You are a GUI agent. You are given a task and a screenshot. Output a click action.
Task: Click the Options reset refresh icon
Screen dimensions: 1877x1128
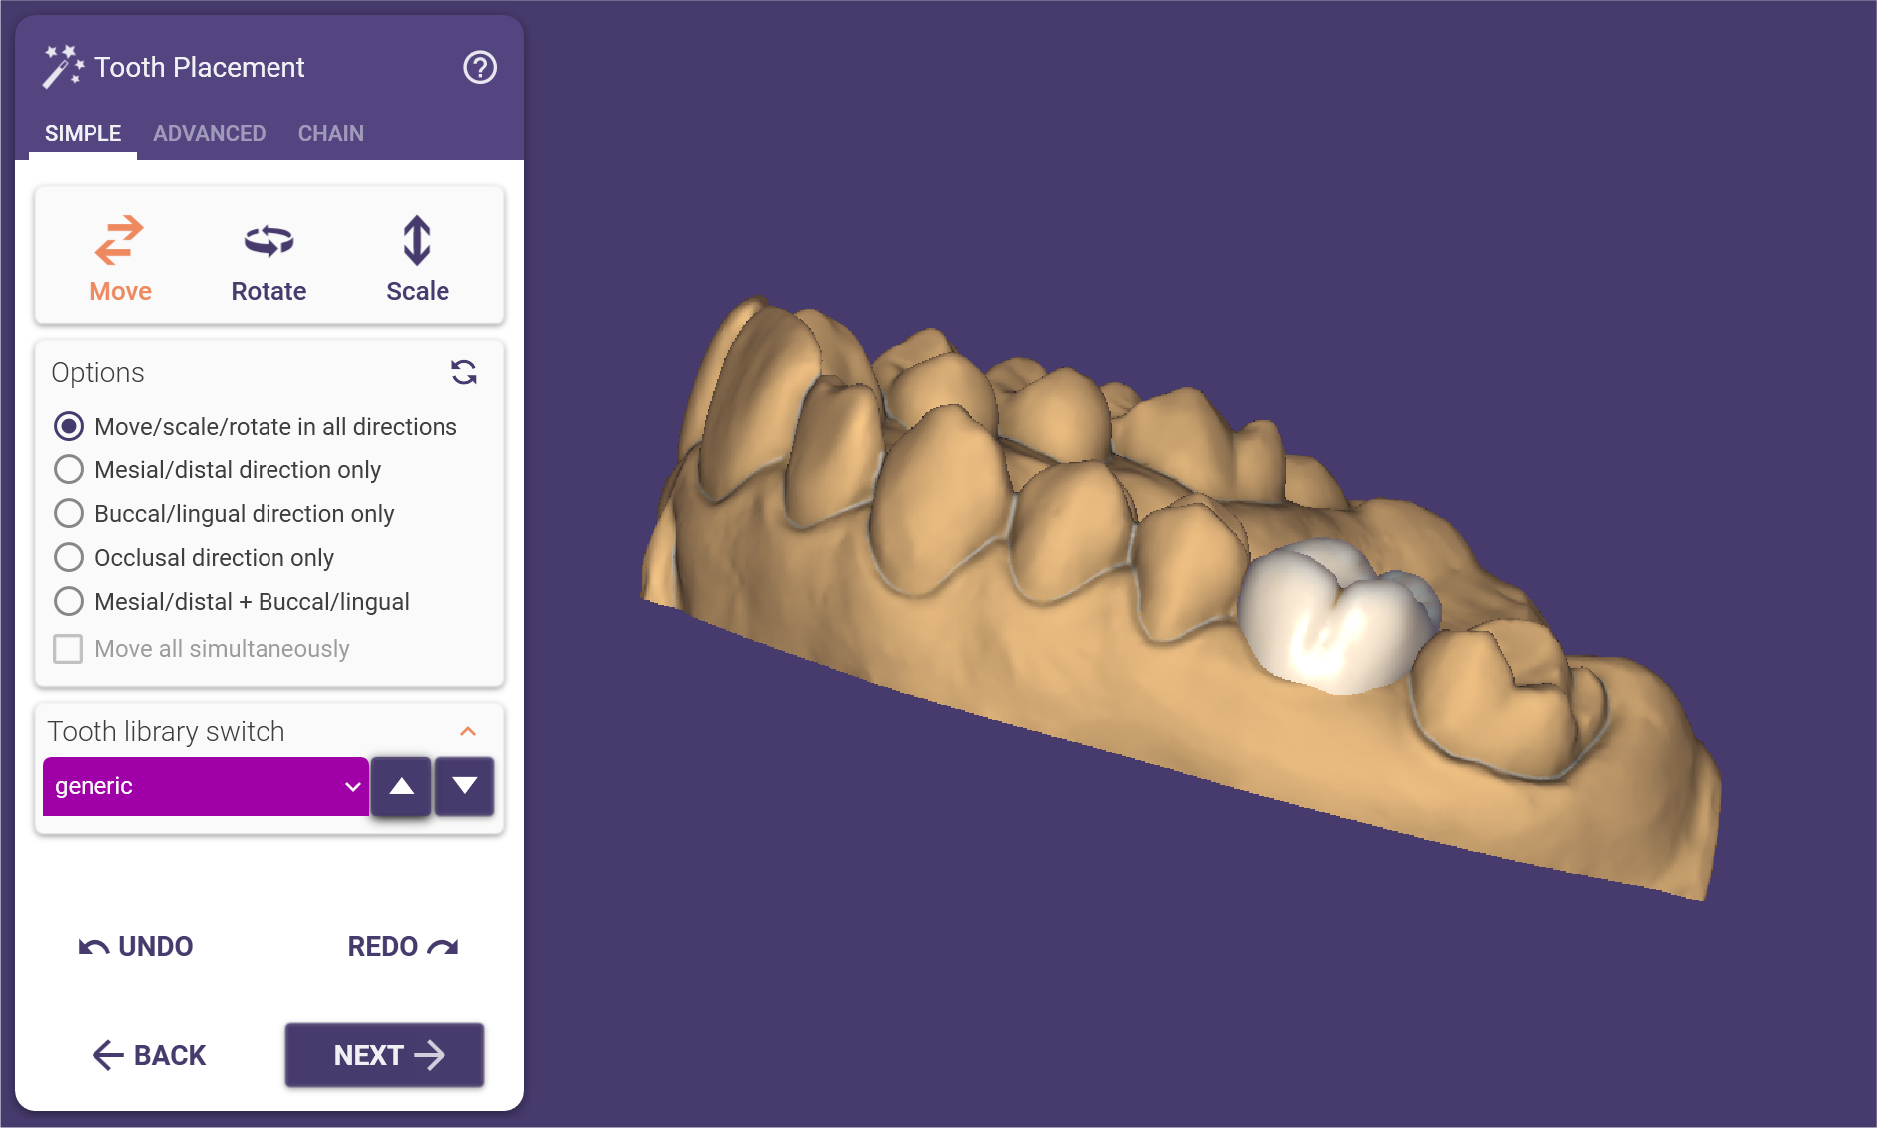(x=464, y=372)
